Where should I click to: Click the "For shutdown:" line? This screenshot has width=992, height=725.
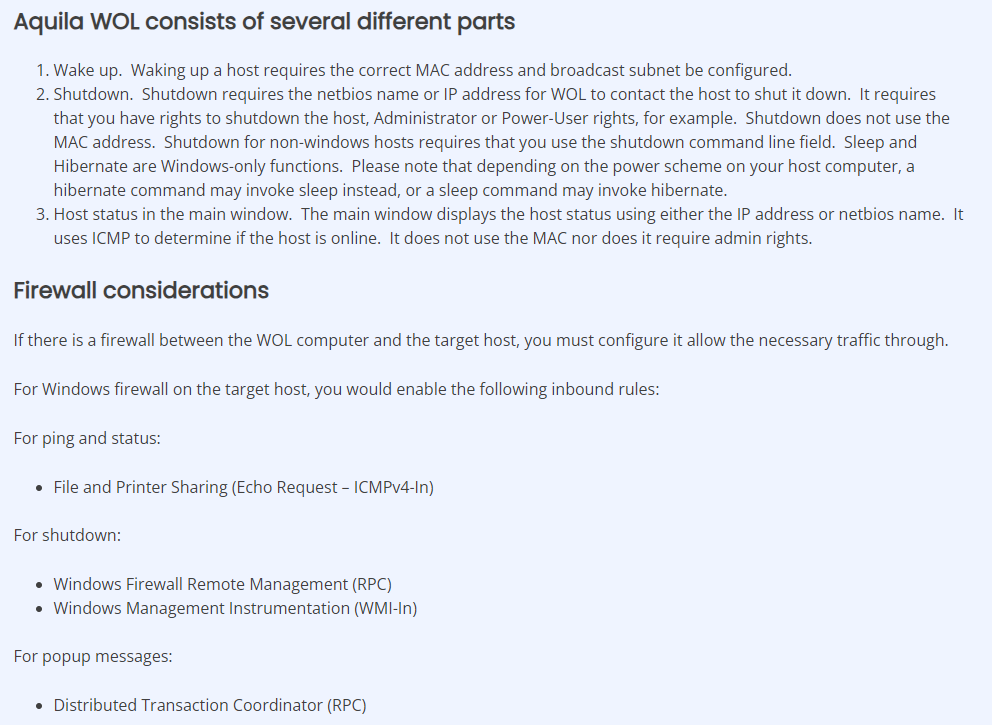click(x=67, y=535)
